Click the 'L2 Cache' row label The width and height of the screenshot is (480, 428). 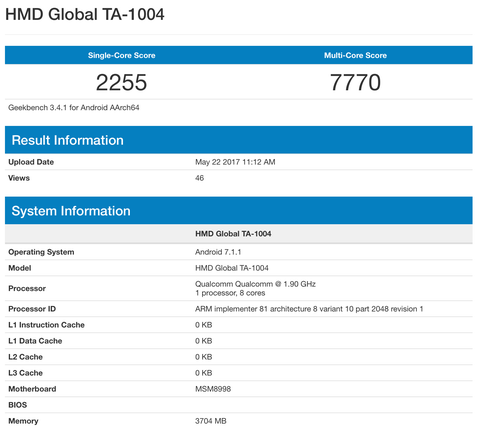(x=25, y=357)
